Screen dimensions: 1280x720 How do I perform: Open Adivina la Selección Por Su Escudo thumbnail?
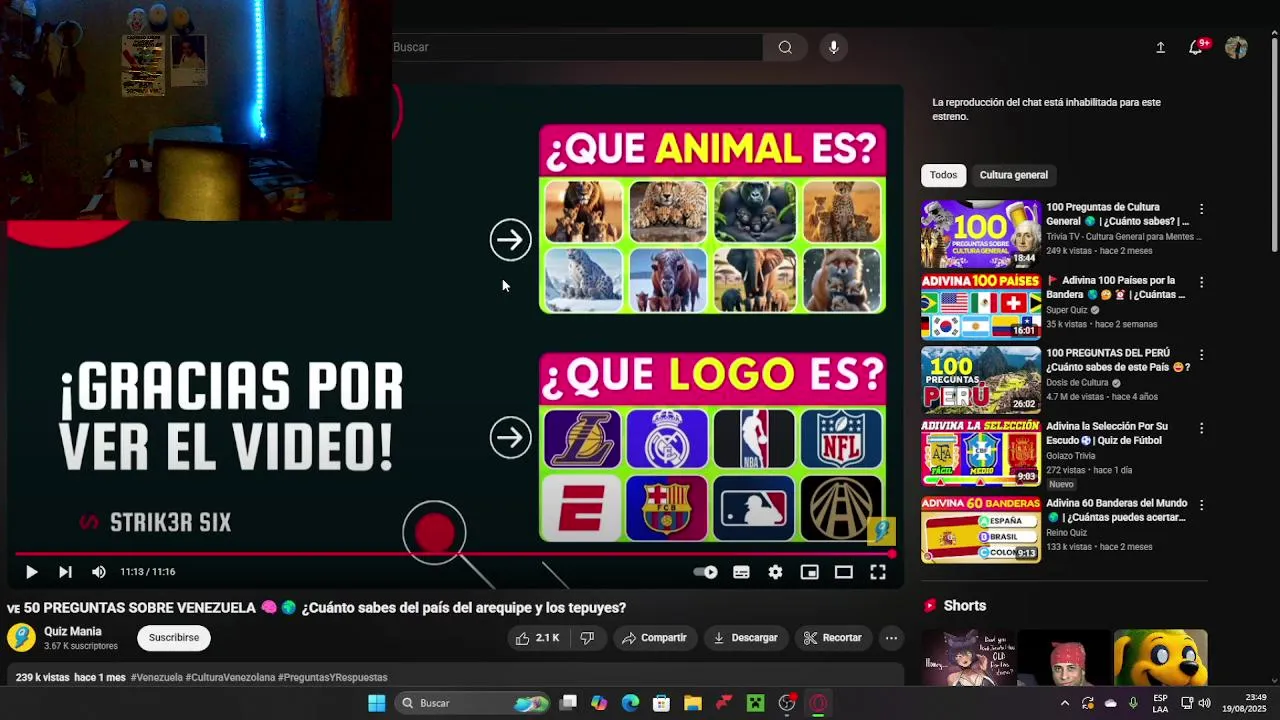point(980,452)
